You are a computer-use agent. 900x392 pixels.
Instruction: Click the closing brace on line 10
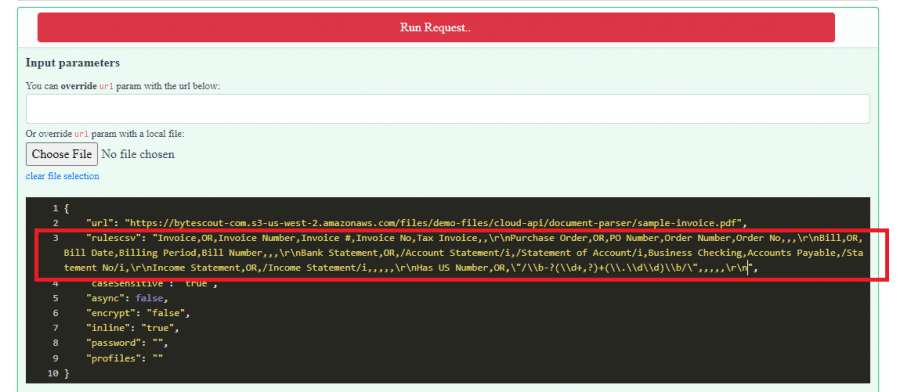pos(67,373)
